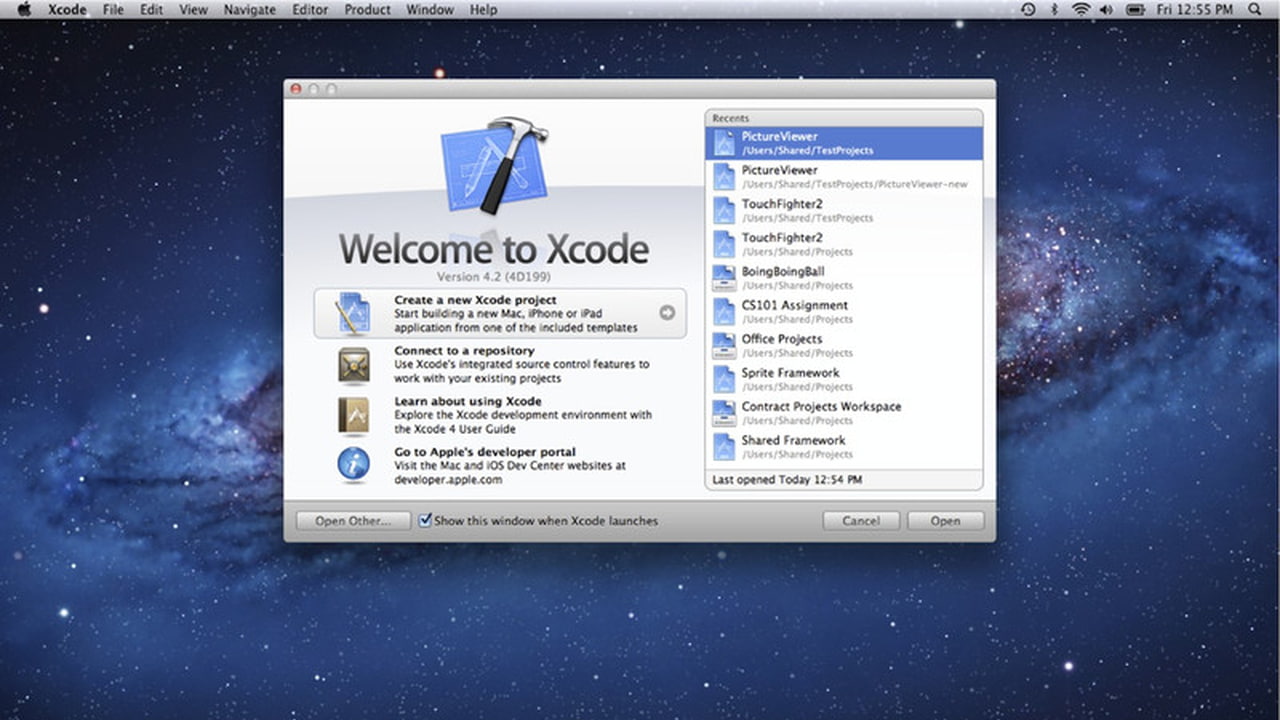Open the Edit menu
1280x720 pixels.
pyautogui.click(x=151, y=9)
